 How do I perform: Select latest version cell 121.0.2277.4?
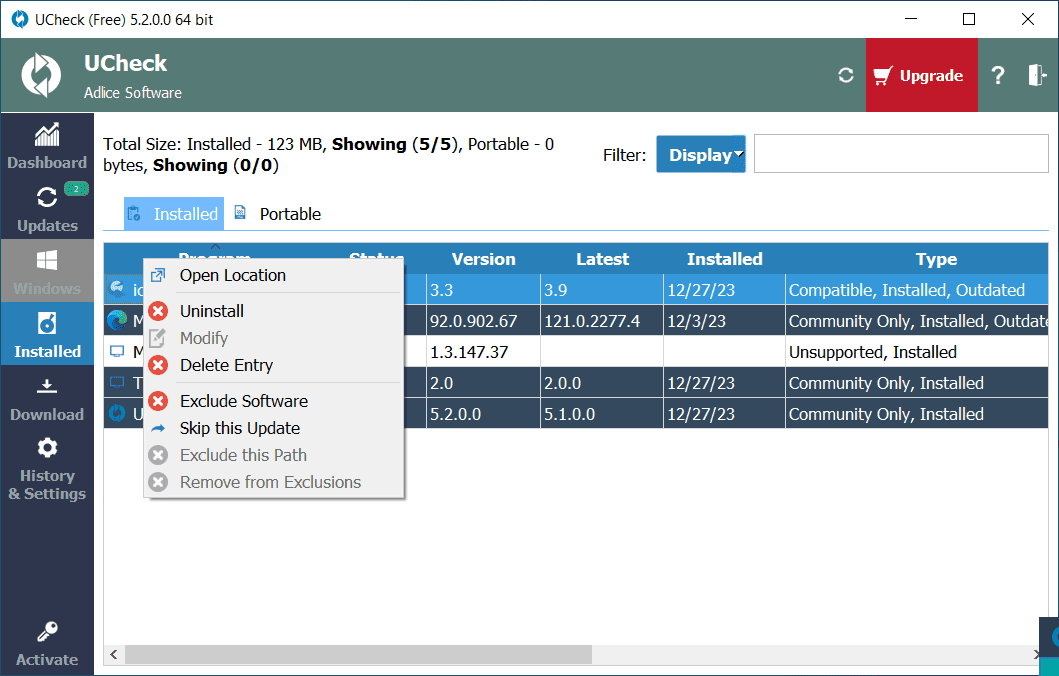point(602,321)
